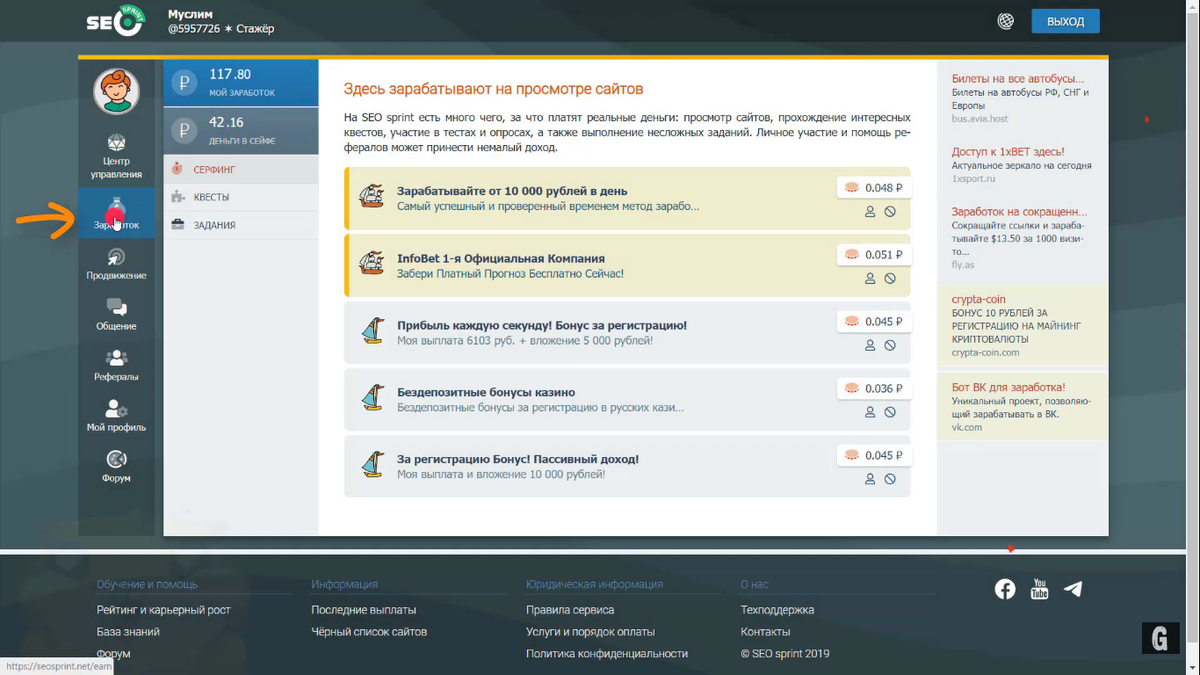1200x675 pixels.
Task: Click block icon on Бездепозитные бонусы казино row
Action: click(x=890, y=413)
